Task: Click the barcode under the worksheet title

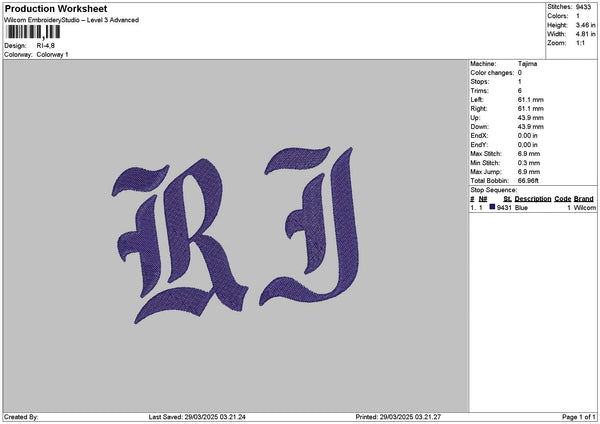Action: click(32, 33)
